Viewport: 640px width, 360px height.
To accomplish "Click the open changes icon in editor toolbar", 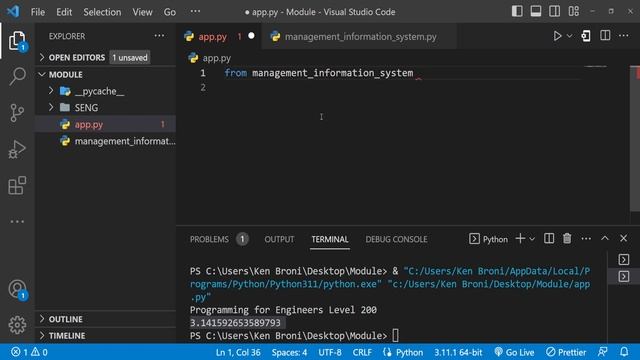I will (586, 36).
